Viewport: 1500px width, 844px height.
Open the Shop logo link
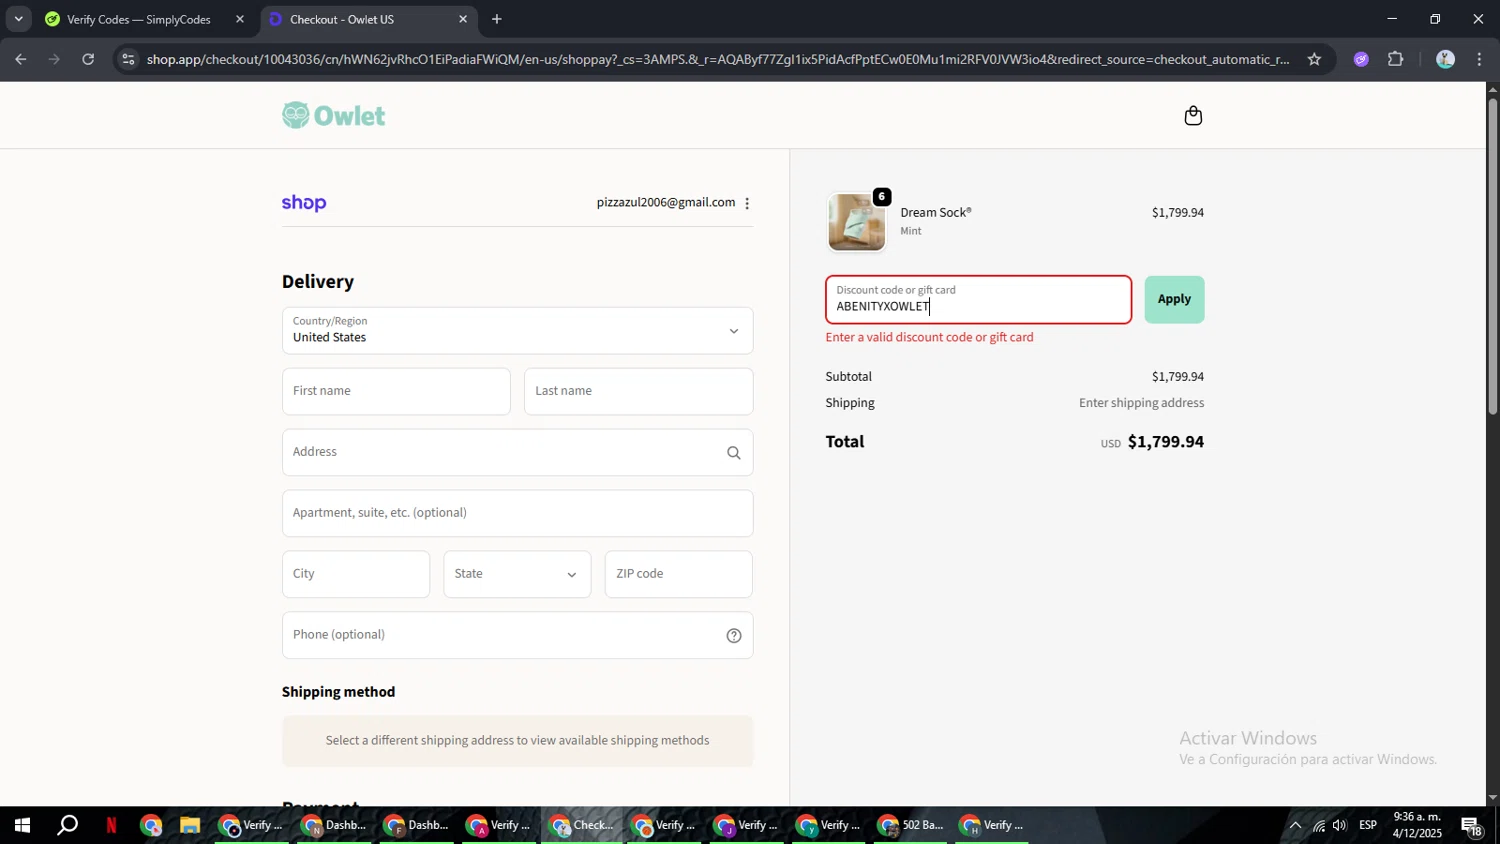click(304, 203)
